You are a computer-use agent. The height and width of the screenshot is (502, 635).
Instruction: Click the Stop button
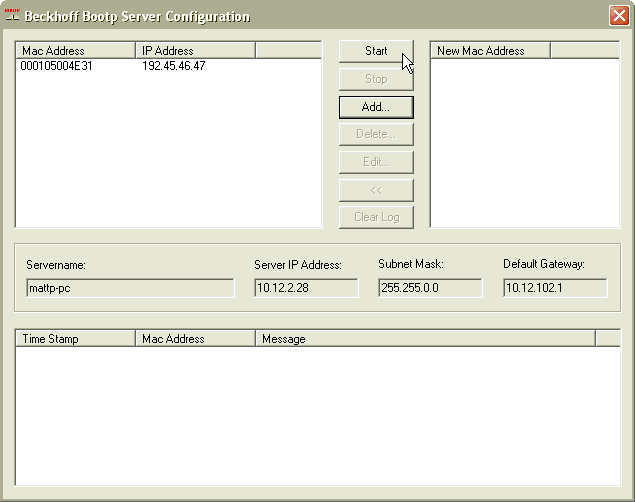pos(376,79)
